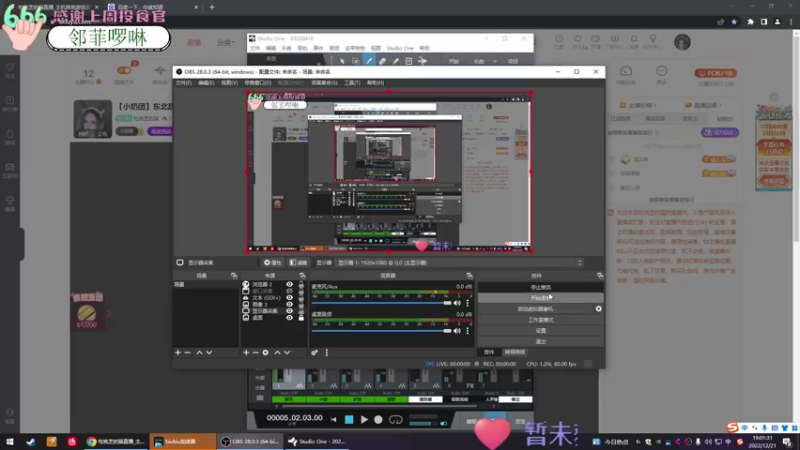Image resolution: width=800 pixels, height=450 pixels.
Task: Click the 设置 button in OBS Controls
Action: pos(540,331)
